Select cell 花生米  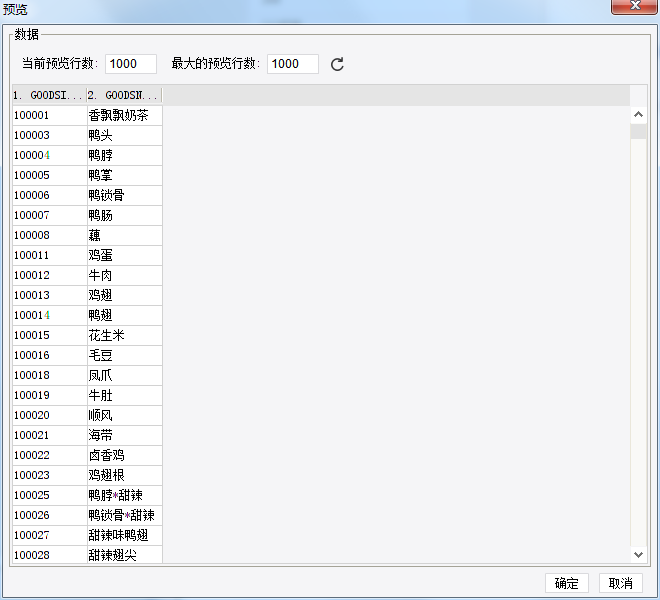pyautogui.click(x=125, y=335)
